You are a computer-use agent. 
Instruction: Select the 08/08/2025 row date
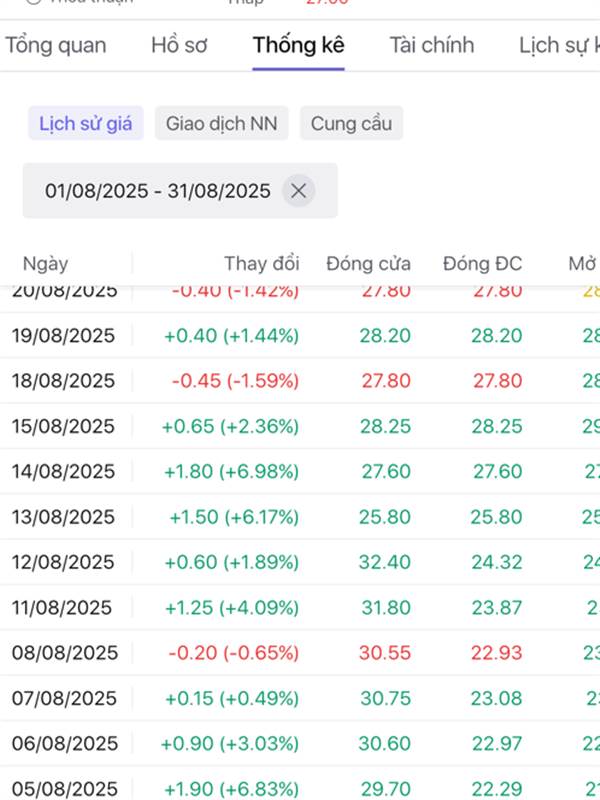pyautogui.click(x=64, y=653)
